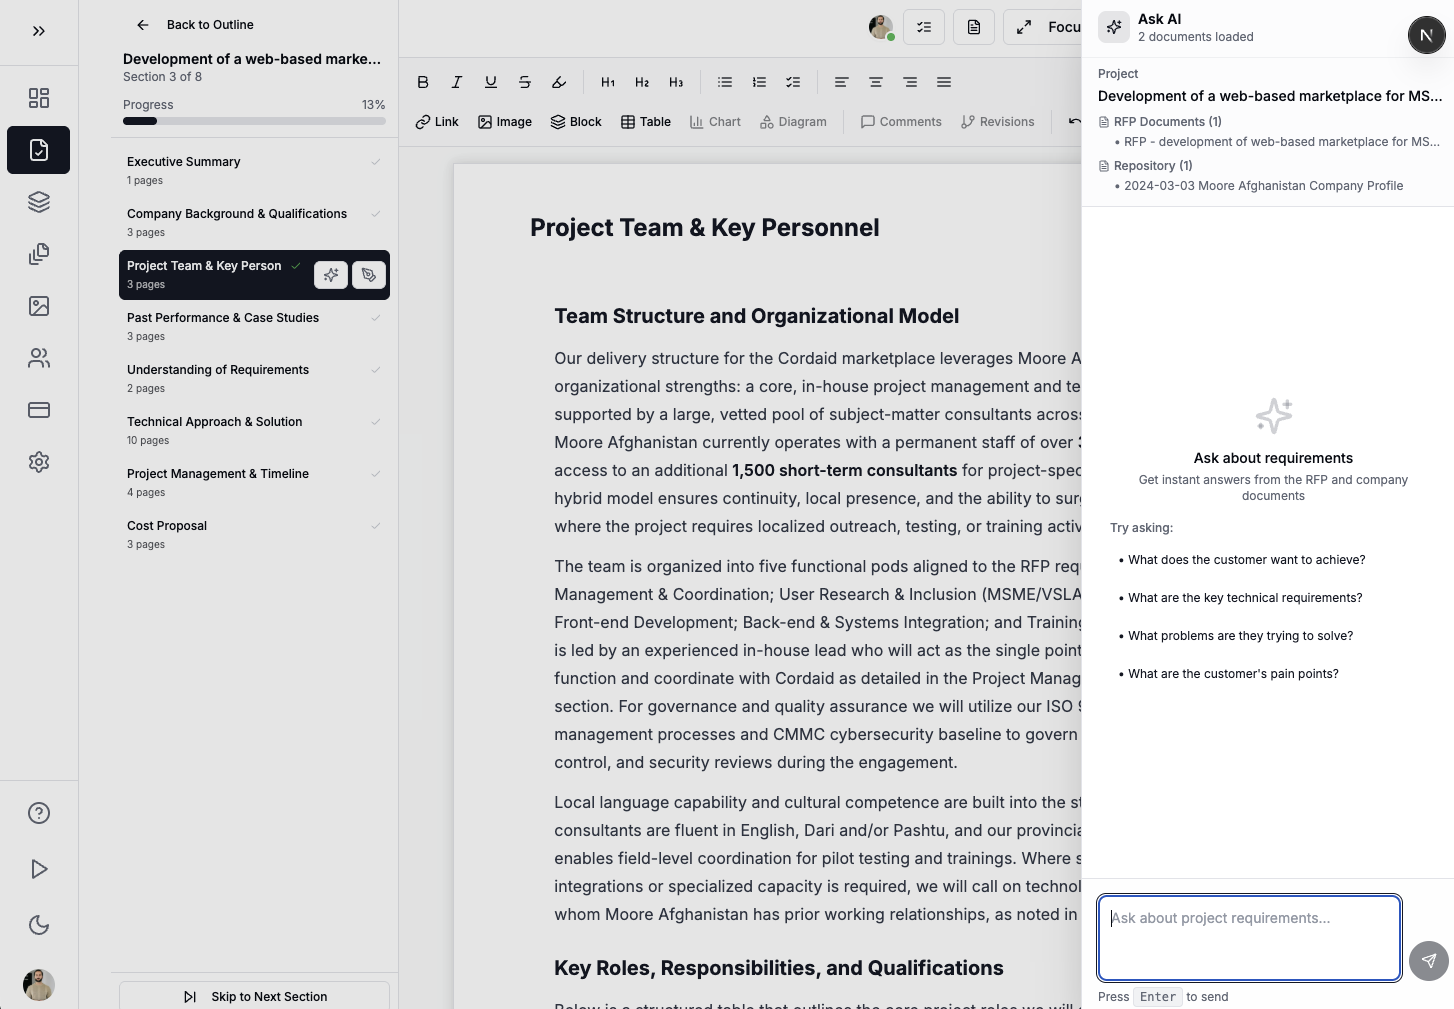This screenshot has height=1009, width=1454.
Task: Open the settings gear in sidebar
Action: pyautogui.click(x=39, y=462)
